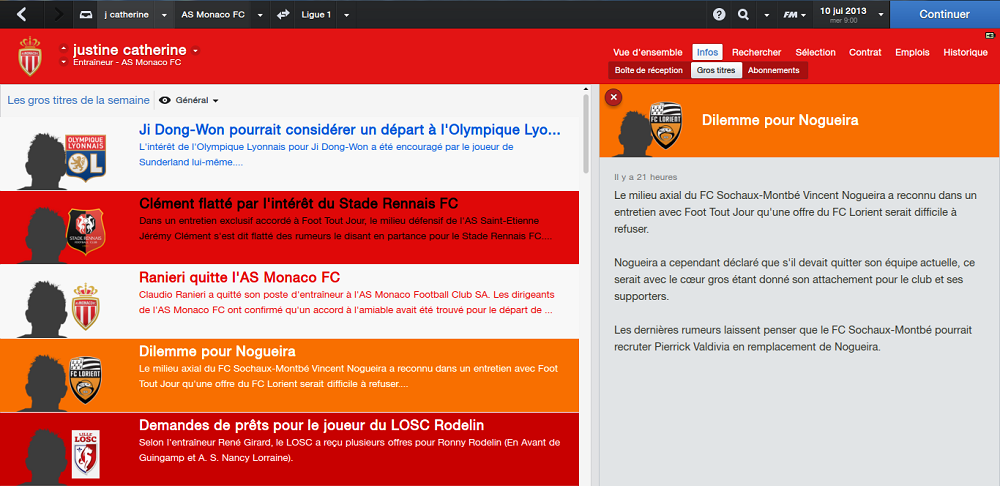Open the inbox tray icon beside j catherine
Image resolution: width=1000 pixels, height=486 pixels.
(x=86, y=15)
